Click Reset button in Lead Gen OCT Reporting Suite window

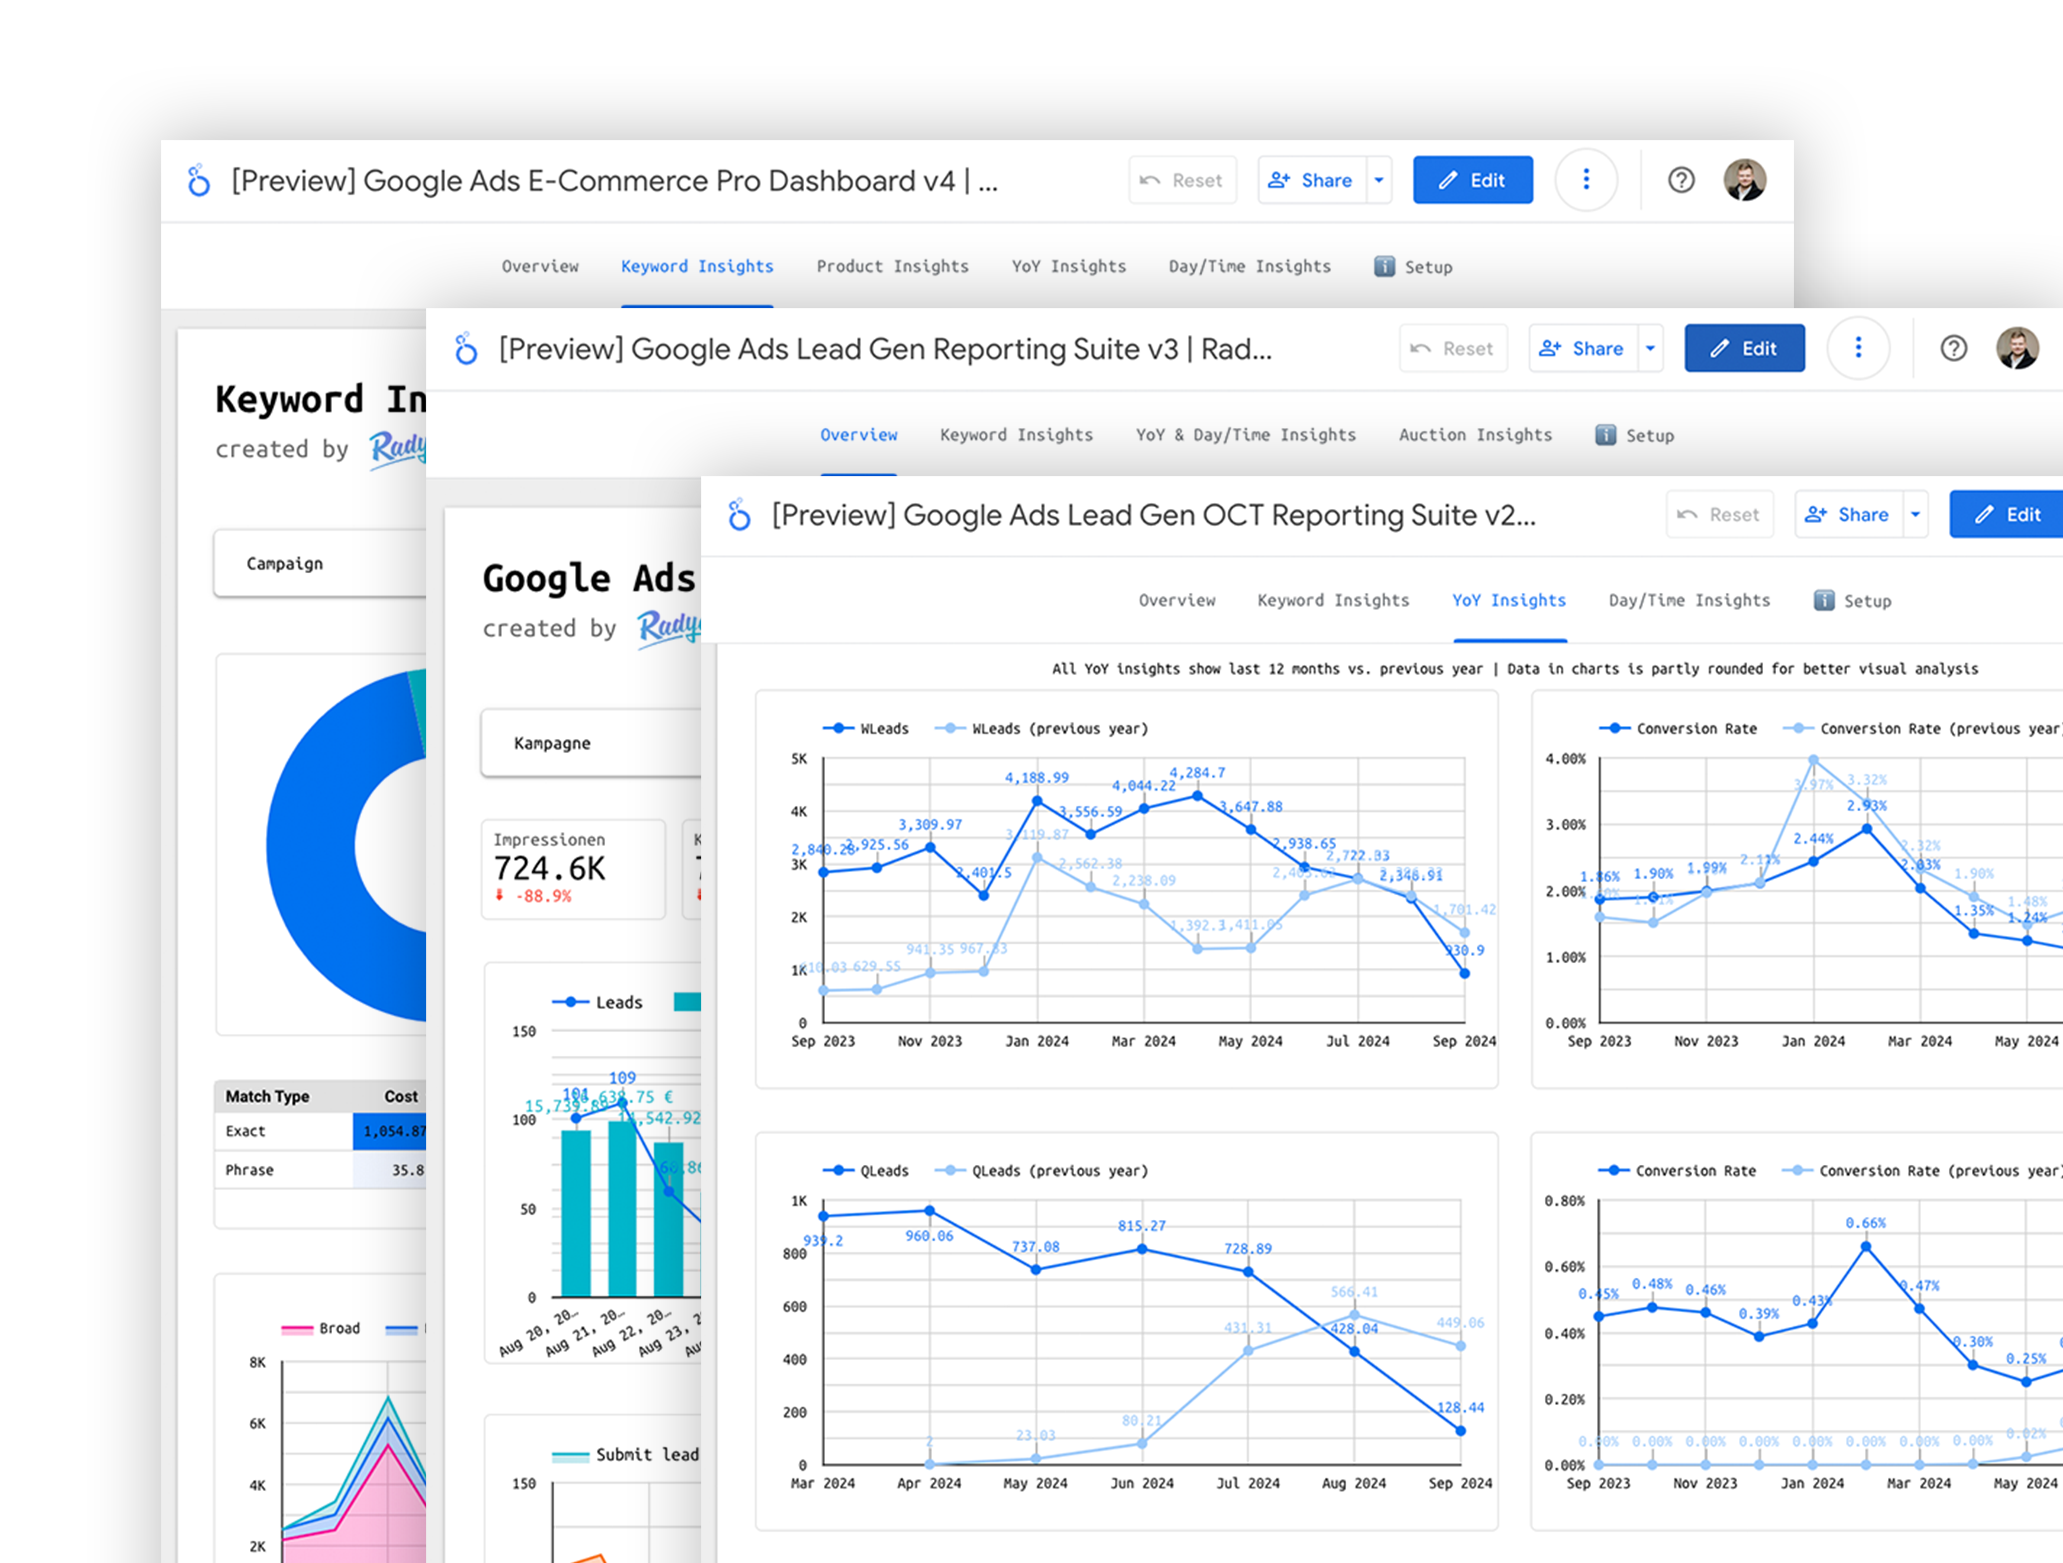[x=1719, y=514]
